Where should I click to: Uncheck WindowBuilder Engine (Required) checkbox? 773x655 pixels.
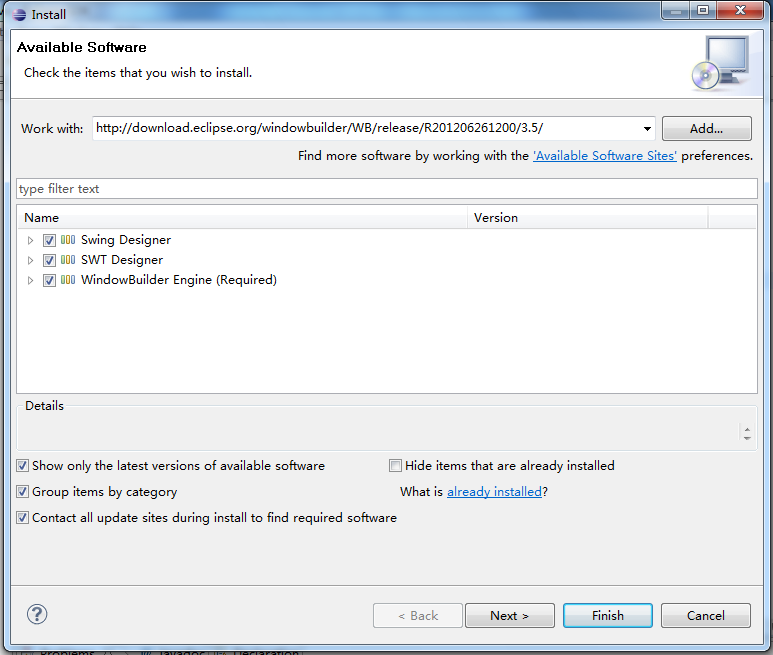click(x=49, y=280)
